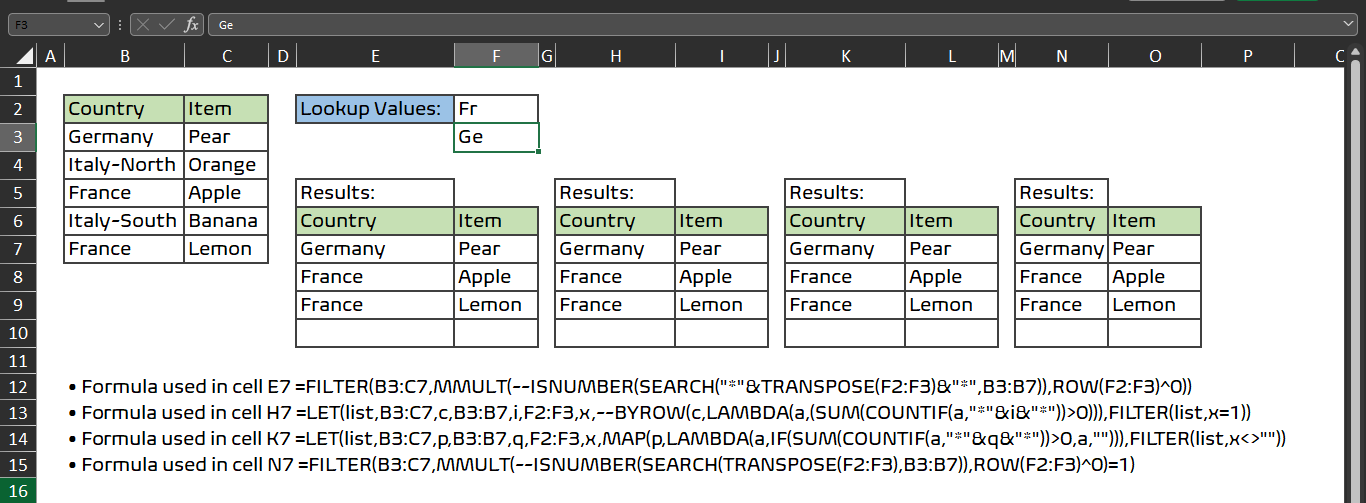The height and width of the screenshot is (503, 1366).
Task: Select Orange cell
Action: coord(227,165)
